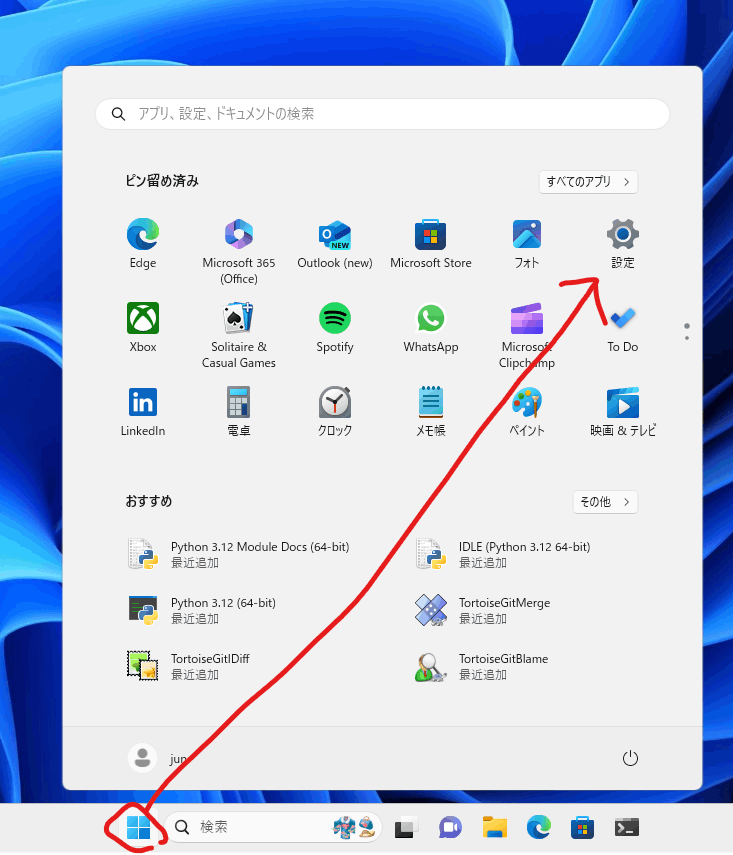This screenshot has width=733, height=855.
Task: Click the アプリ、設定、ドキュメントの検索 search box
Action: [382, 114]
